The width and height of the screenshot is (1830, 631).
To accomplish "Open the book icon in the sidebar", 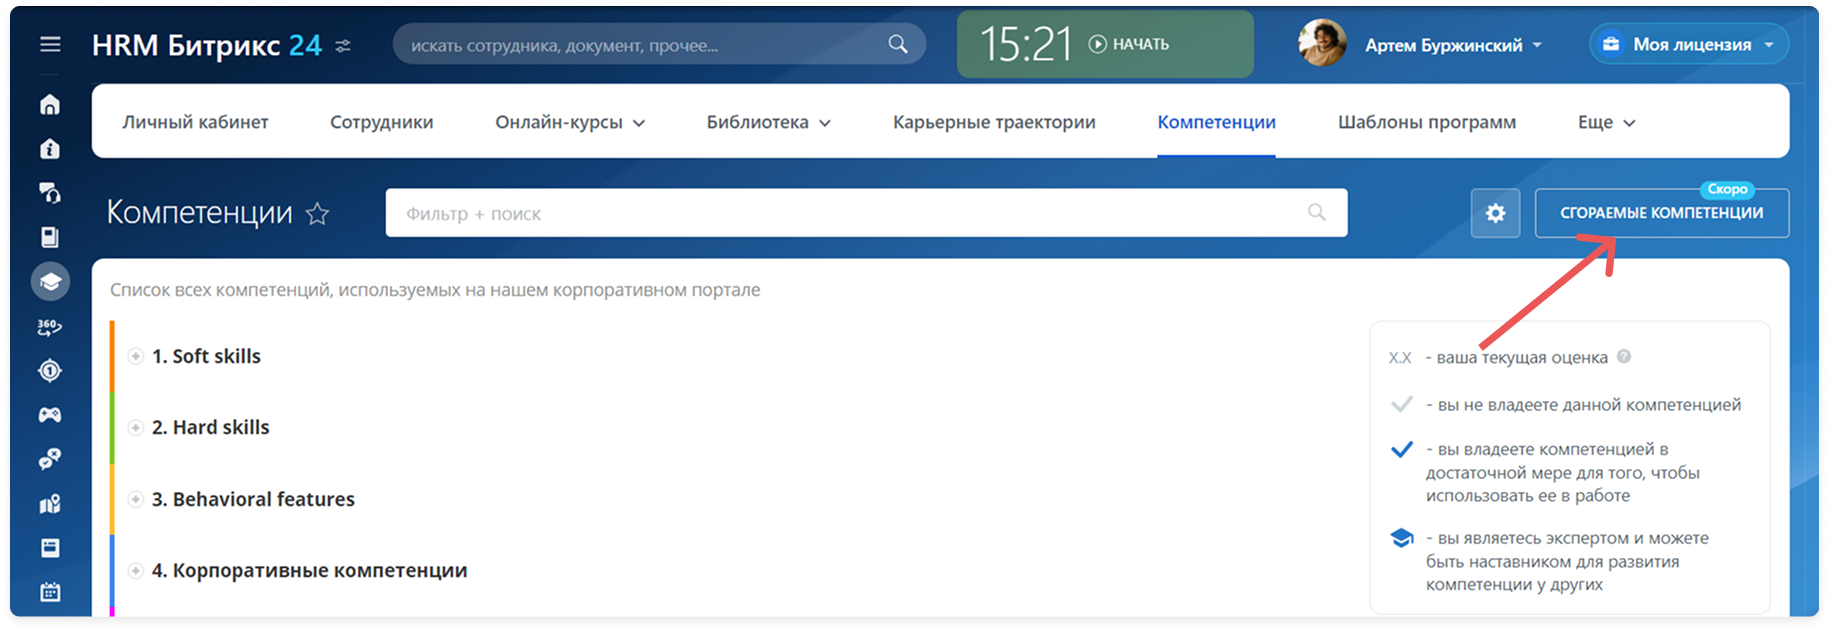I will [50, 237].
